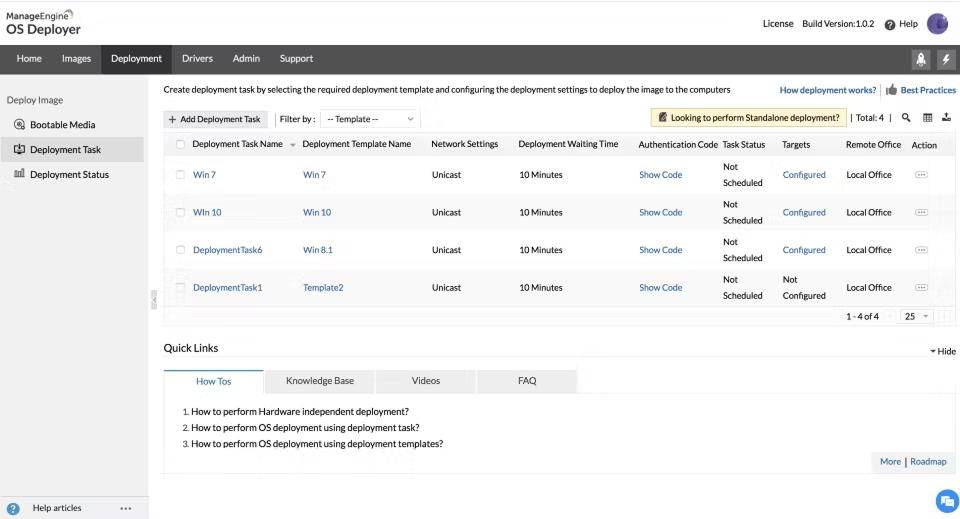Image resolution: width=960 pixels, height=519 pixels.
Task: Expand the rows-per-page 25 dropdown
Action: point(916,316)
